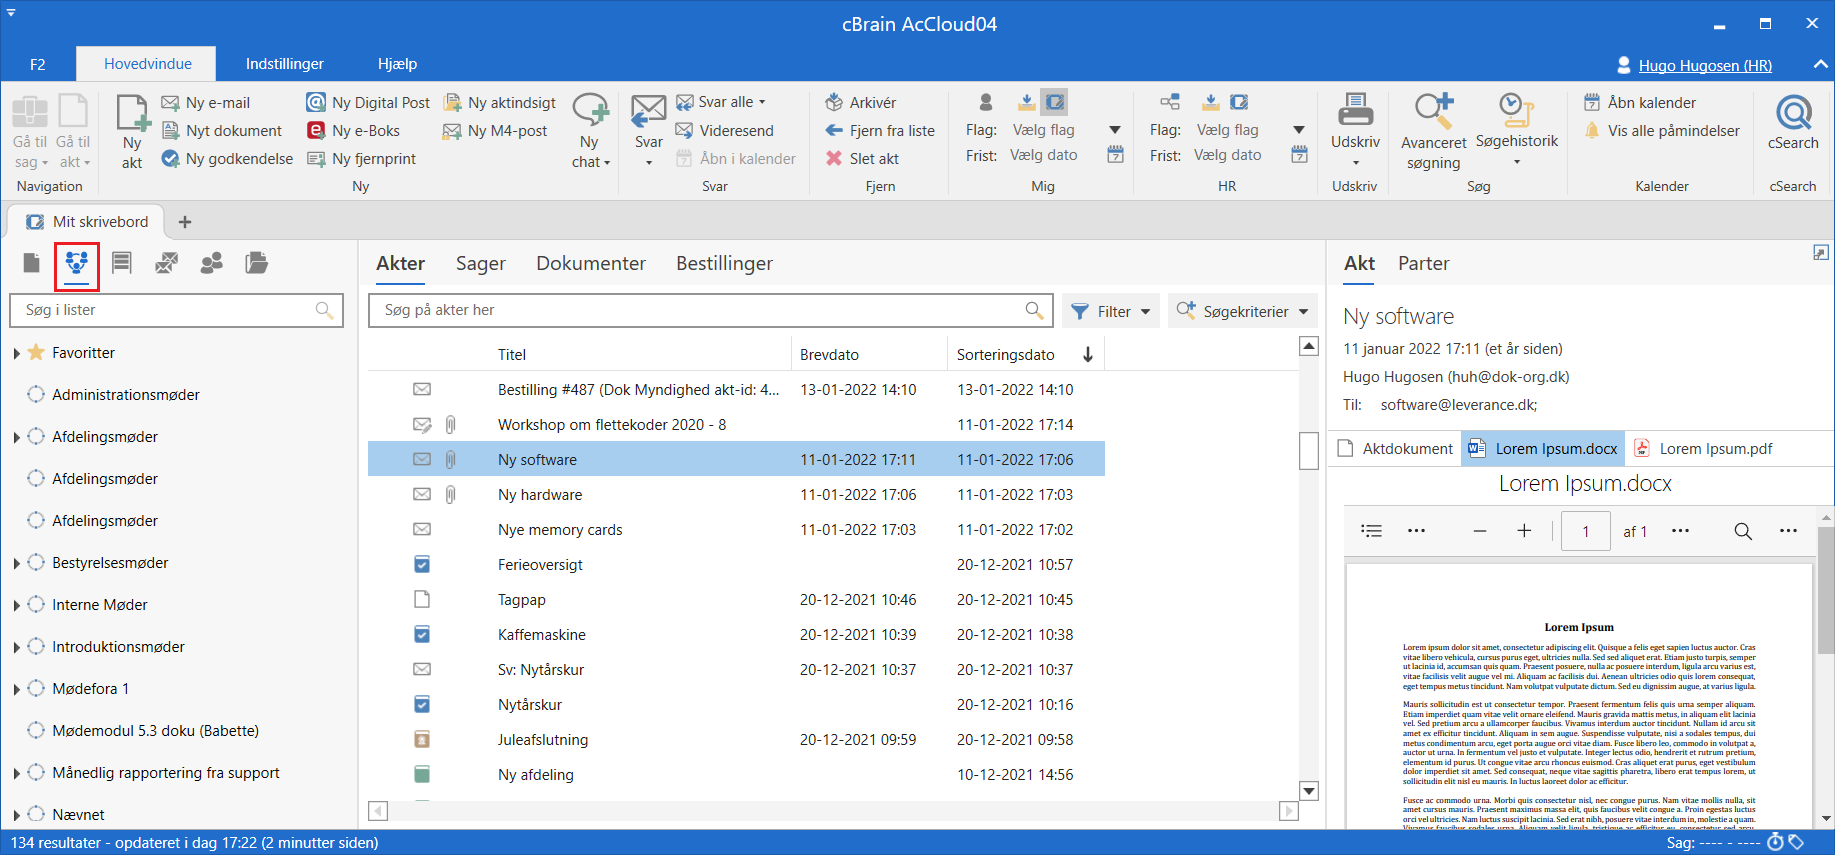The height and width of the screenshot is (855, 1835).
Task: Open Ny aktindsigt
Action: (499, 102)
